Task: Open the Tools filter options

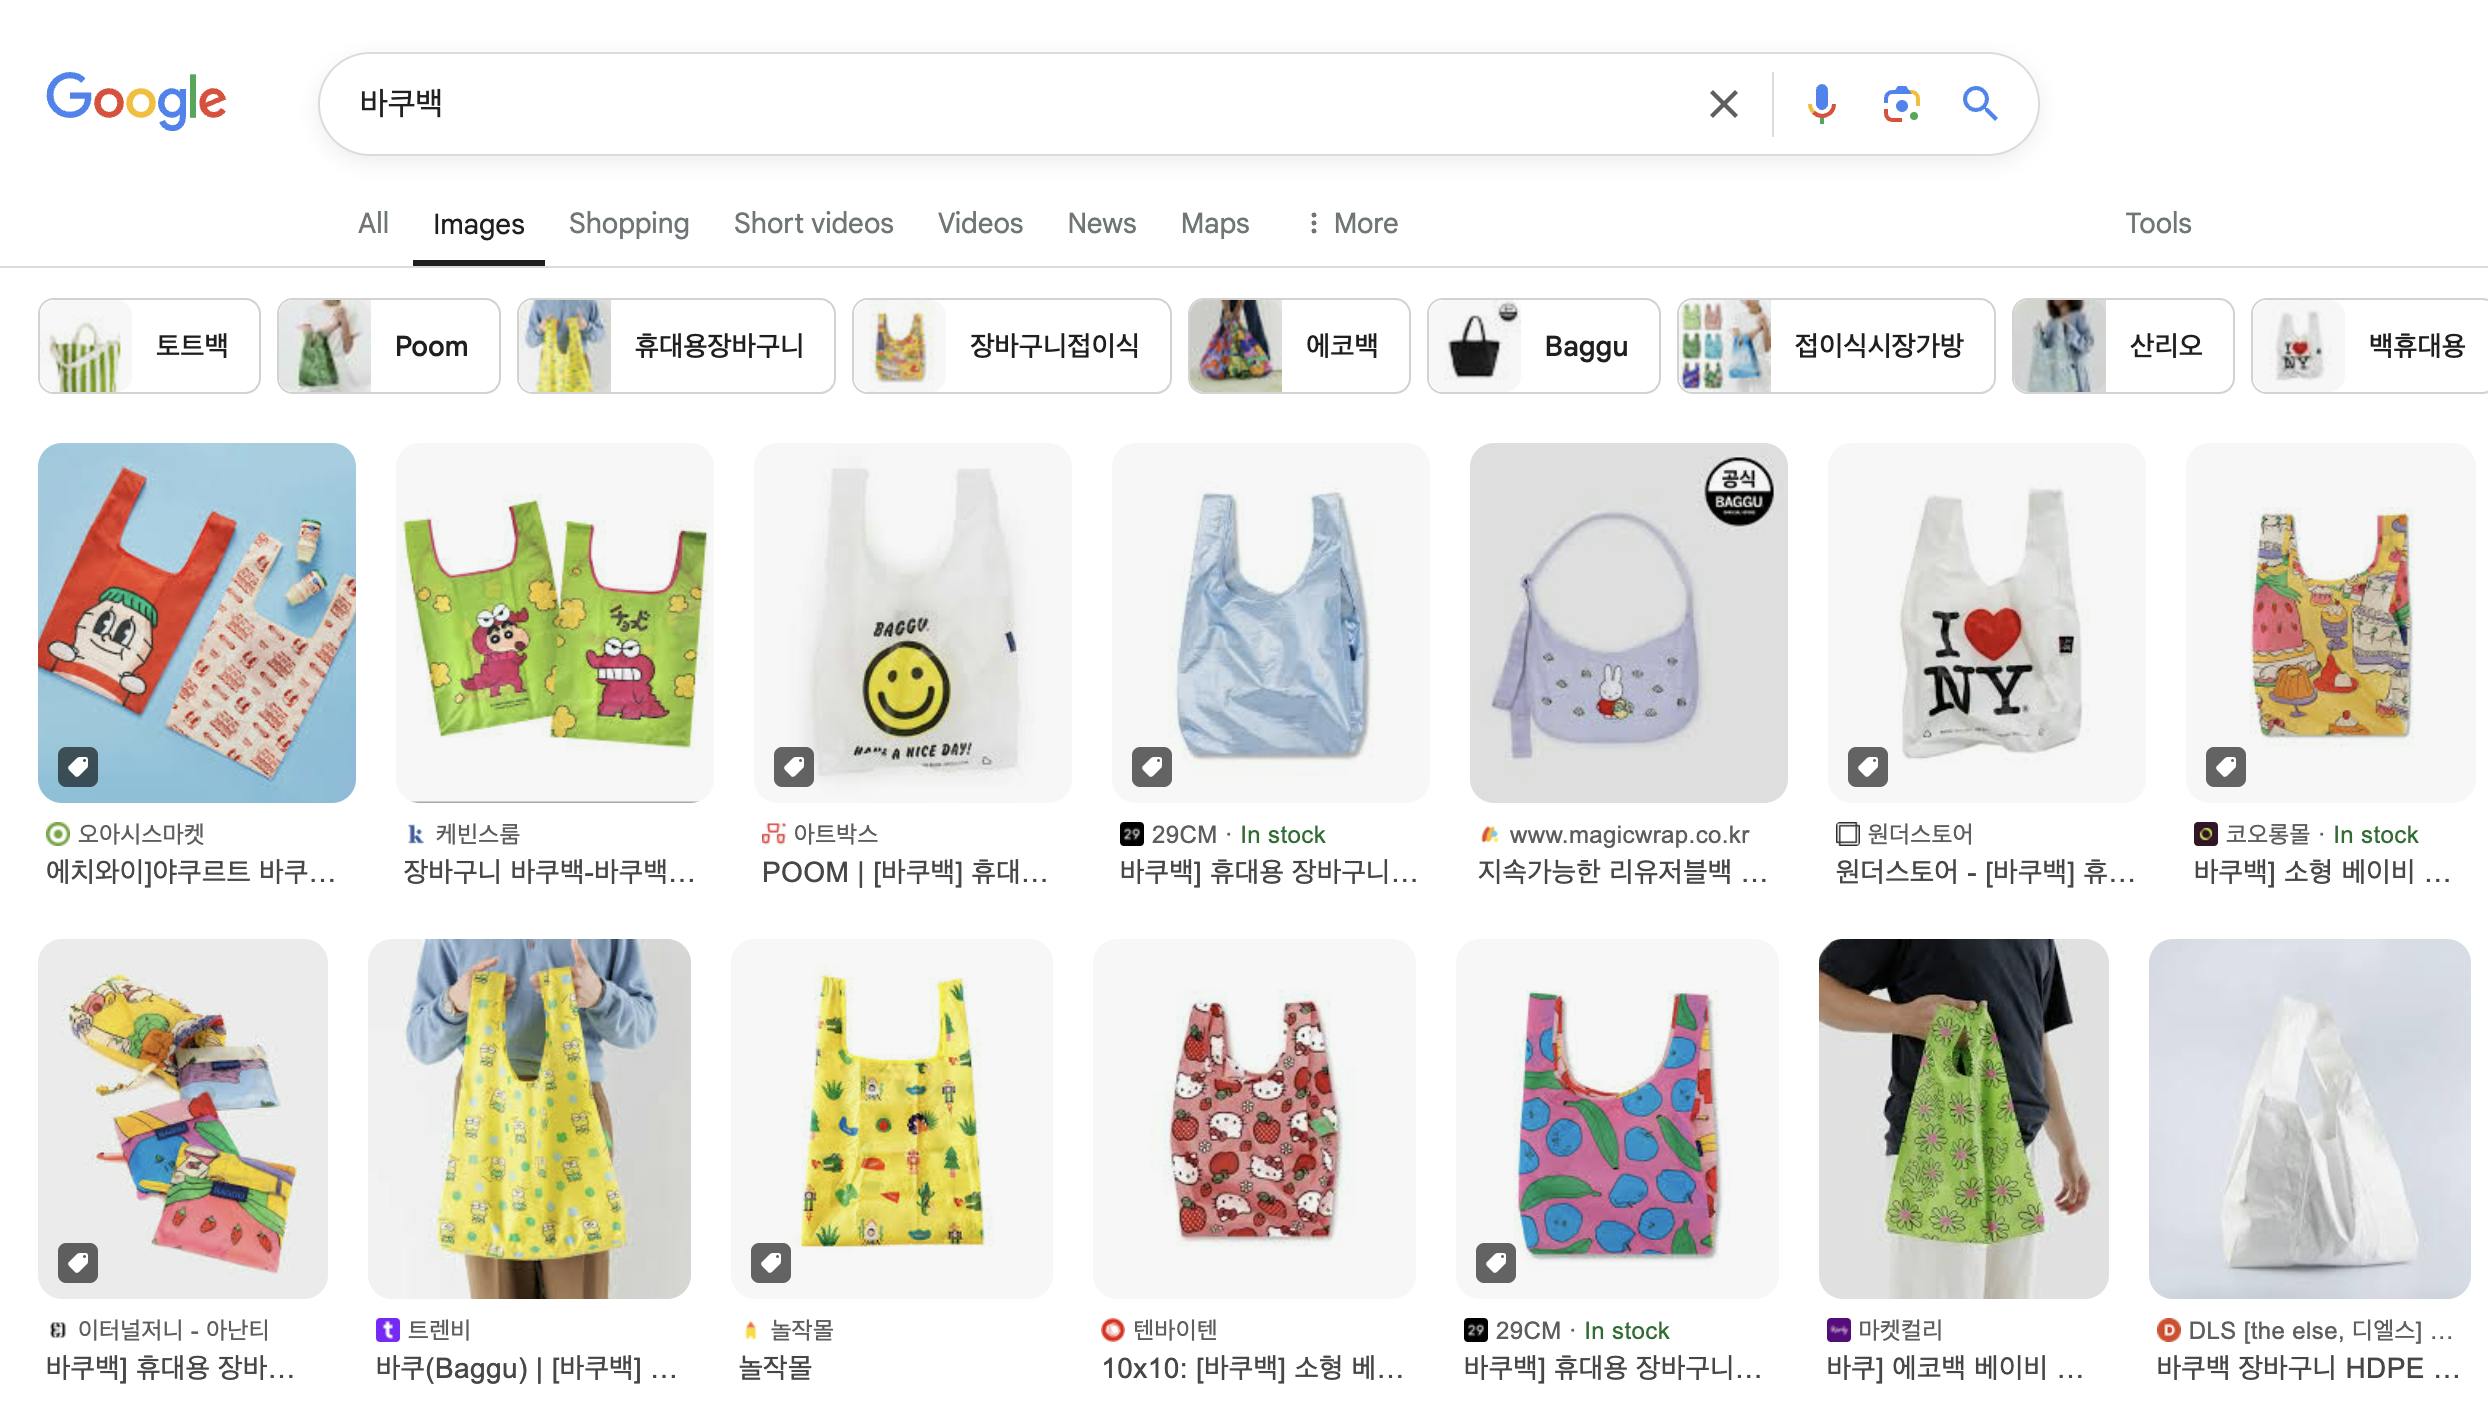Action: coord(2158,223)
